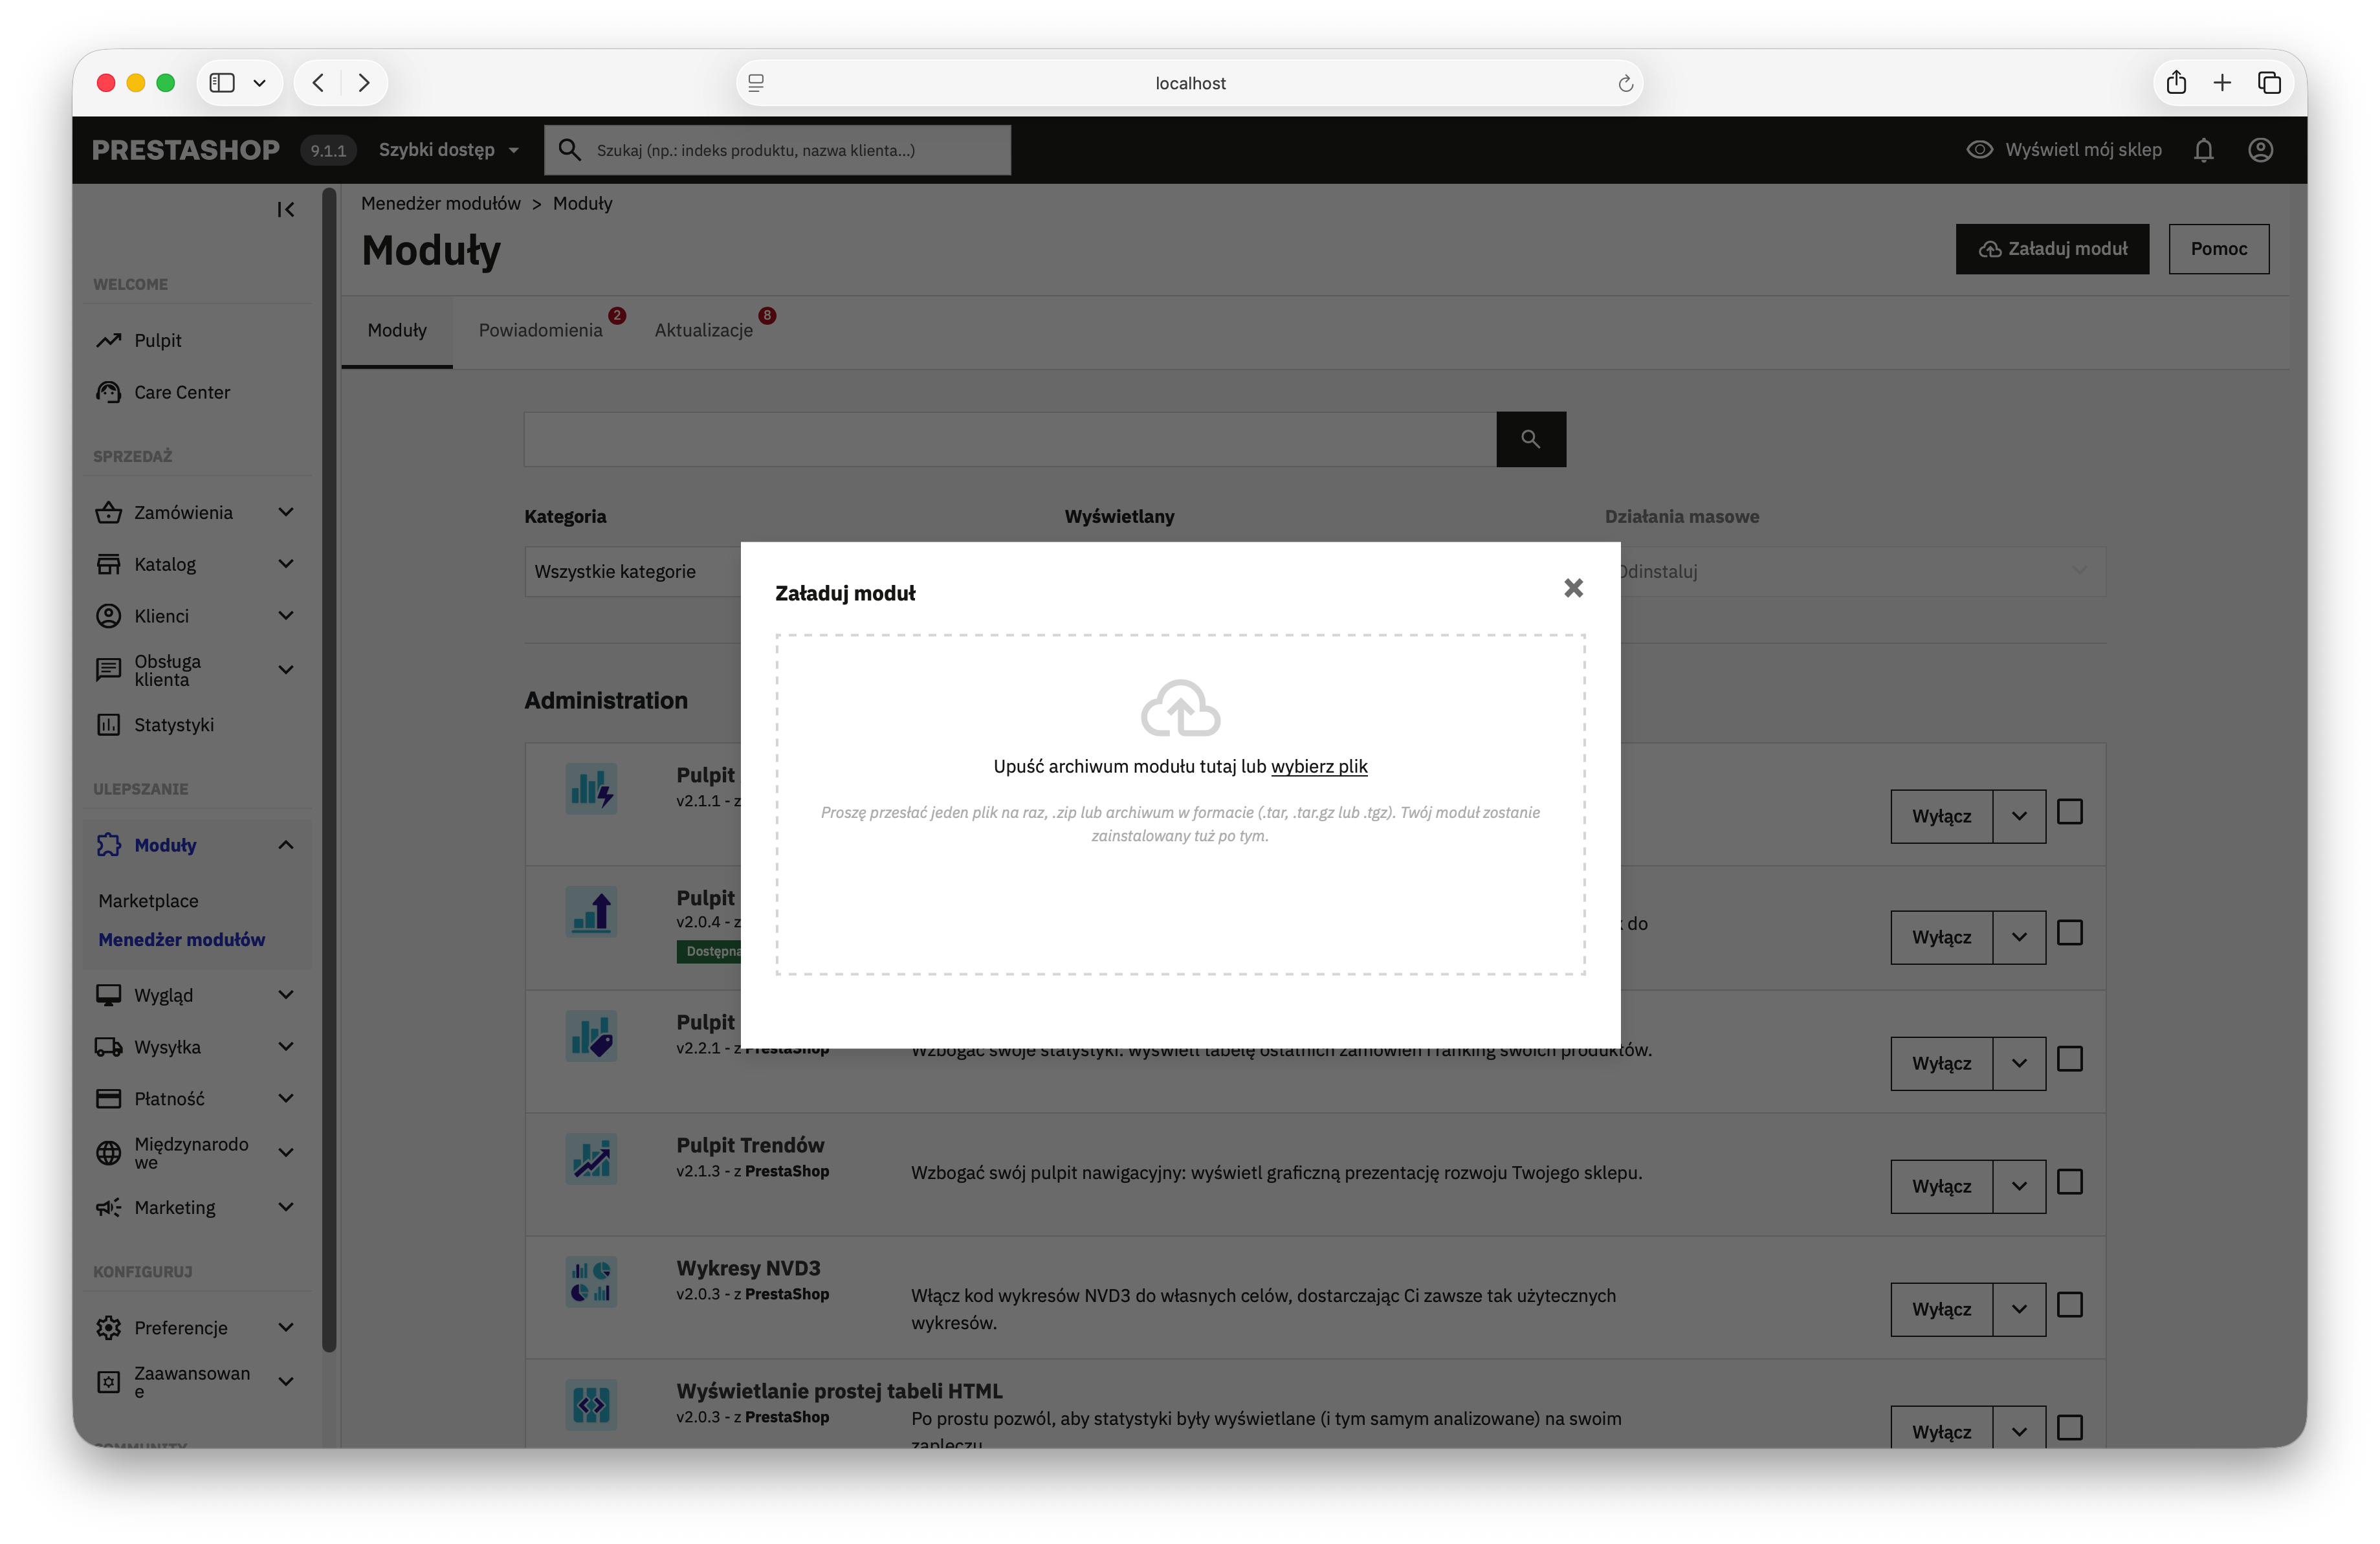Click the Płatność card icon
This screenshot has width=2380, height=1544.
(109, 1098)
